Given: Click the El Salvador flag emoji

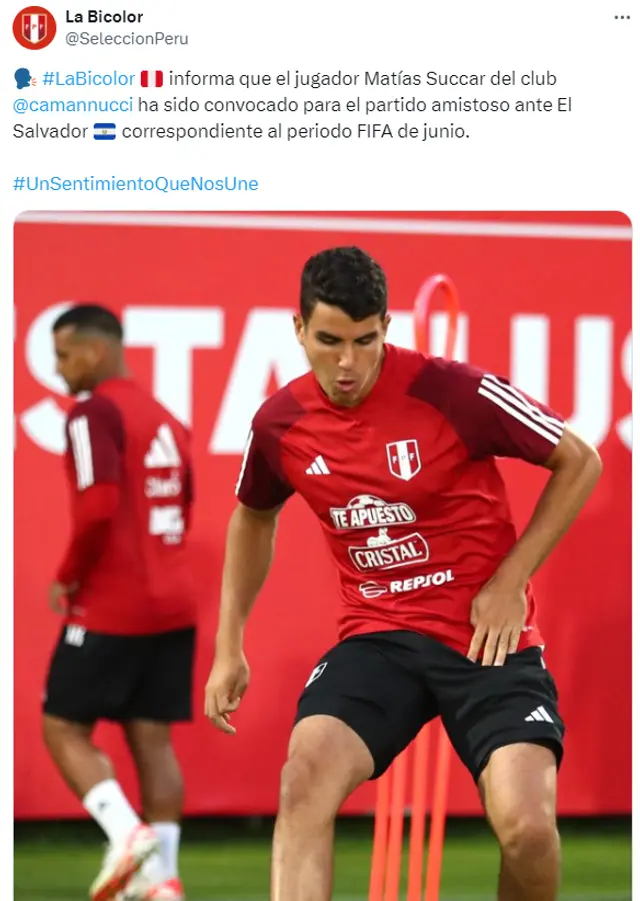Looking at the screenshot, I should click(x=105, y=131).
